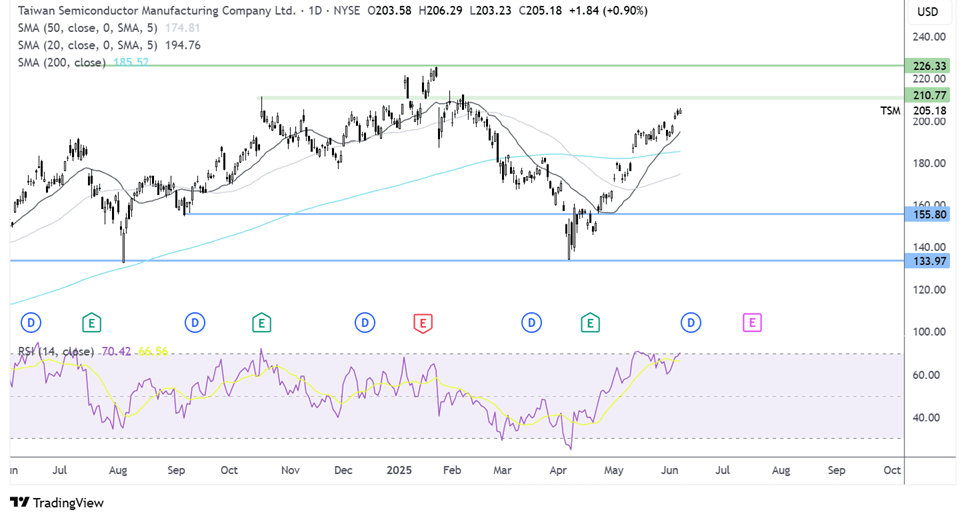Click the 66.56 yellow RSI average value

click(153, 351)
